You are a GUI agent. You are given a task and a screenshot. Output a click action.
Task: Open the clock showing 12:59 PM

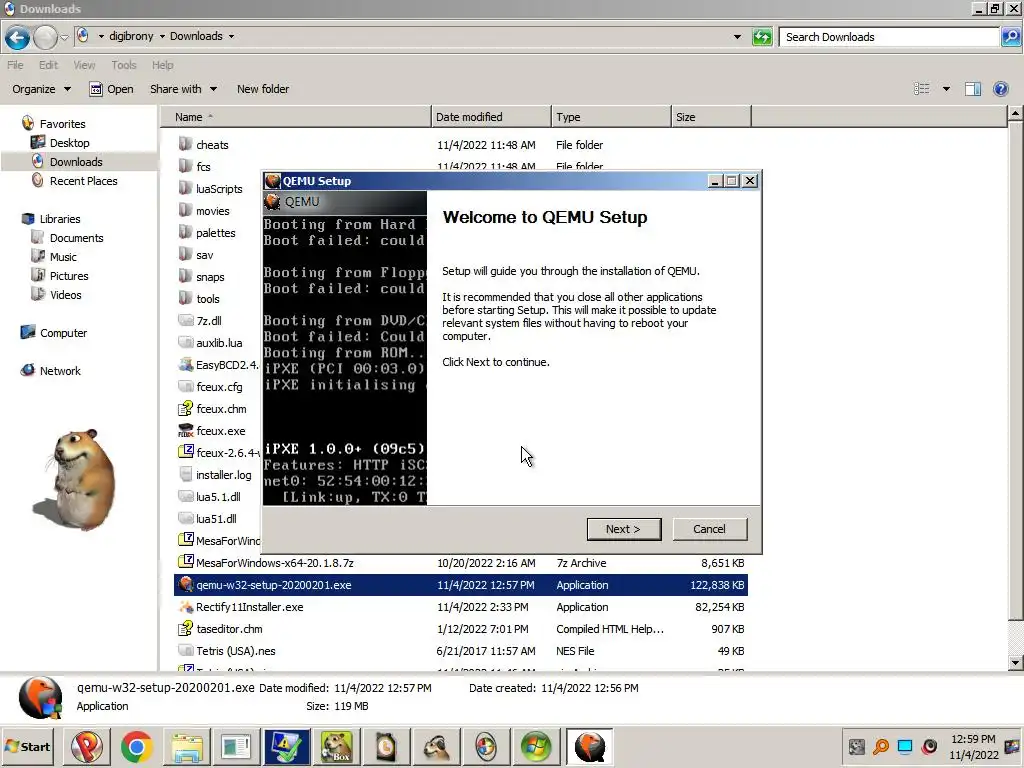(x=973, y=746)
